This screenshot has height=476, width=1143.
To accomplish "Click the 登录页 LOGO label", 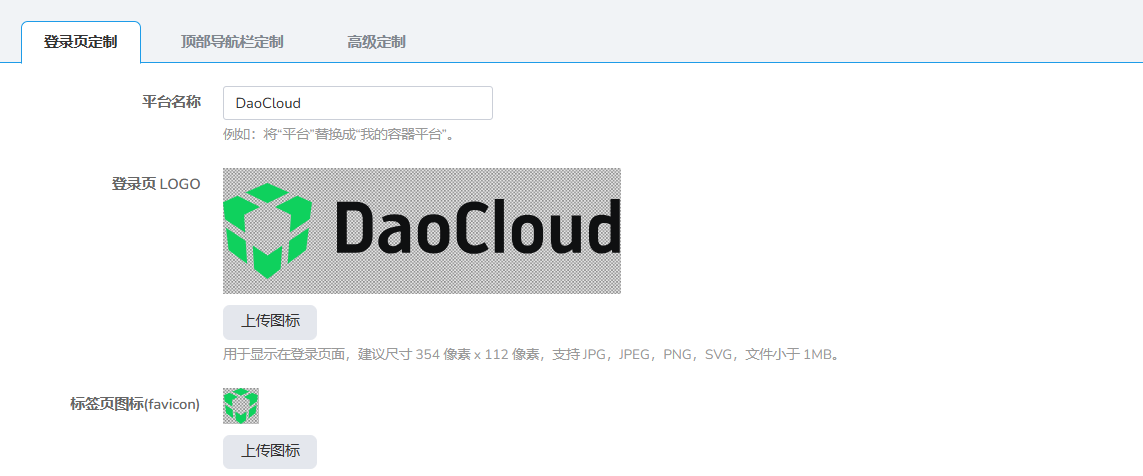I will (156, 184).
